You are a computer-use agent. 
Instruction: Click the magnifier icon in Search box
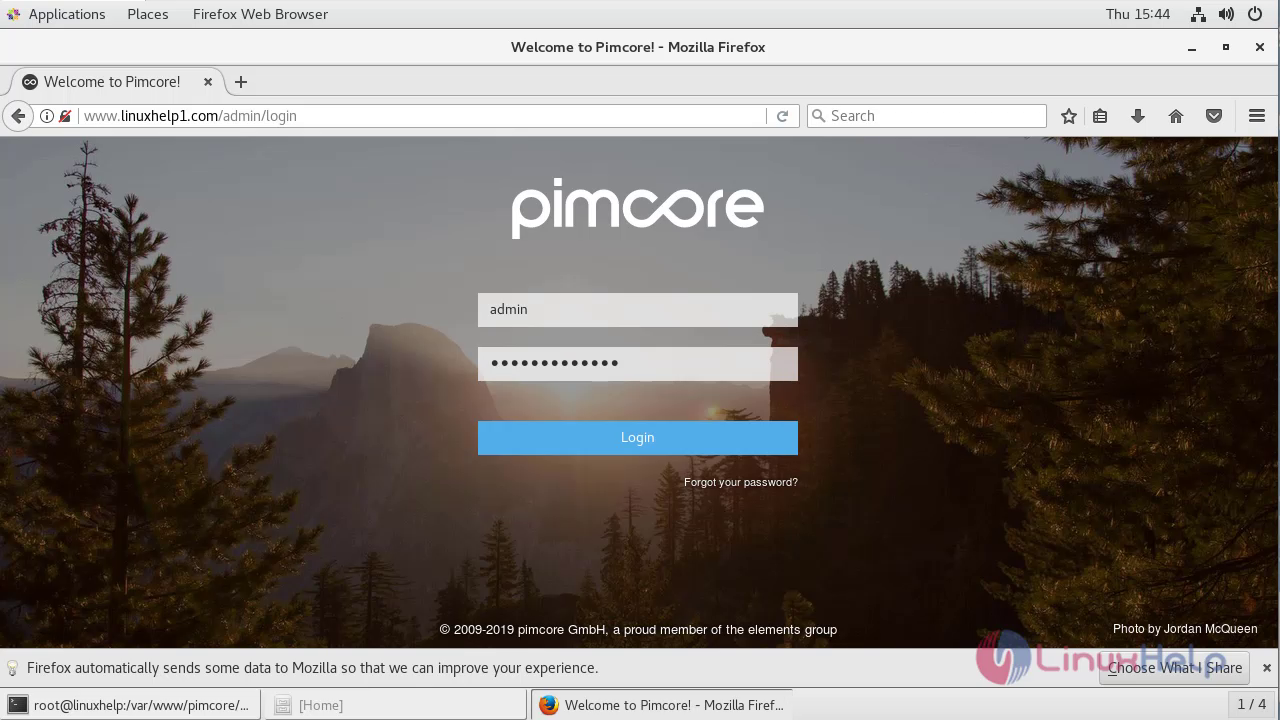point(819,116)
